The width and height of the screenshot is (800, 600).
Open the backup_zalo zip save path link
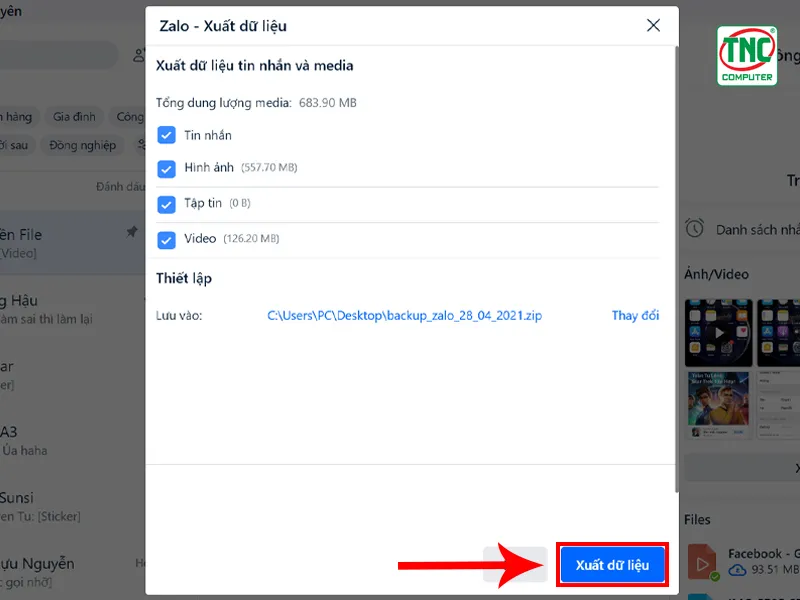click(404, 315)
